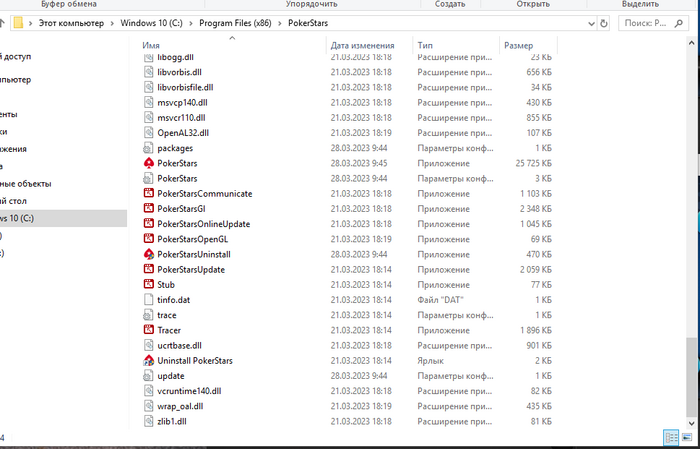Click the Uninstall PokerStars shortcut icon
Screen dimensions: 700x449
click(x=149, y=361)
